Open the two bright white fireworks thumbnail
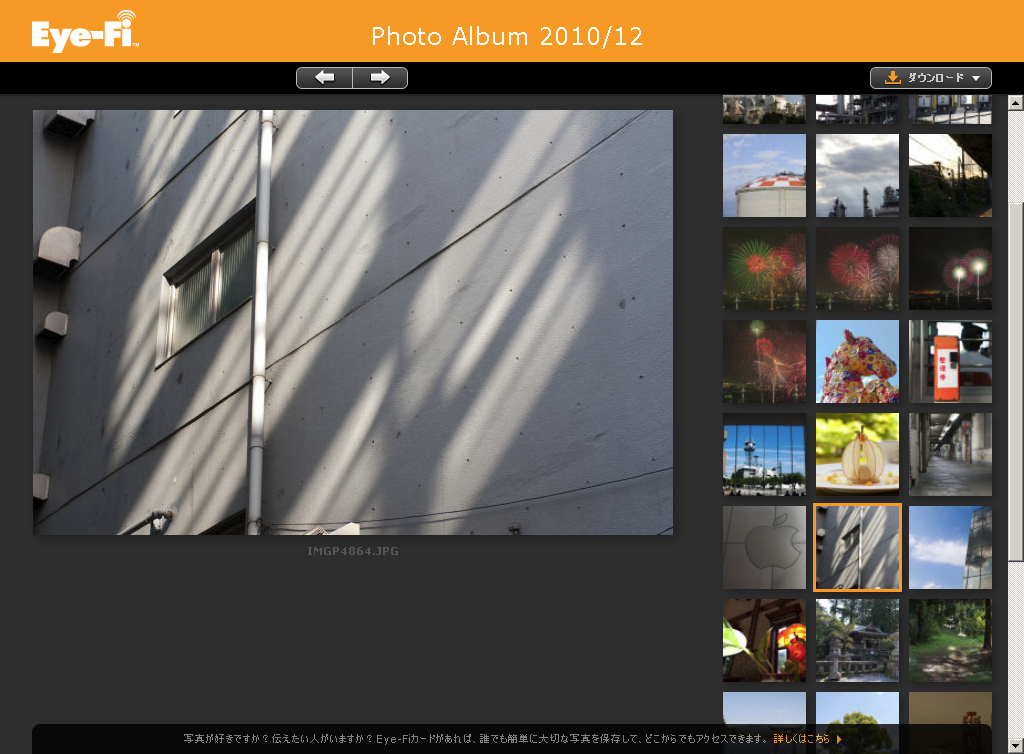Screen dimensions: 1024x754 (950, 268)
